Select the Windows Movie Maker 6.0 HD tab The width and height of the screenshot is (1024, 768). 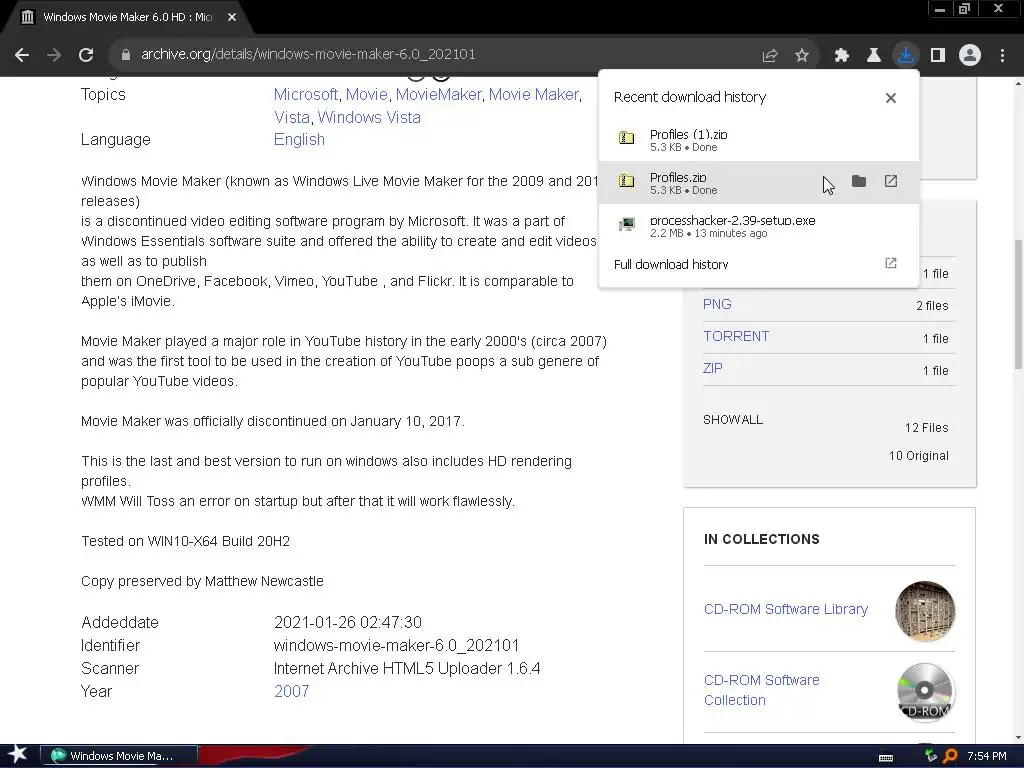127,18
